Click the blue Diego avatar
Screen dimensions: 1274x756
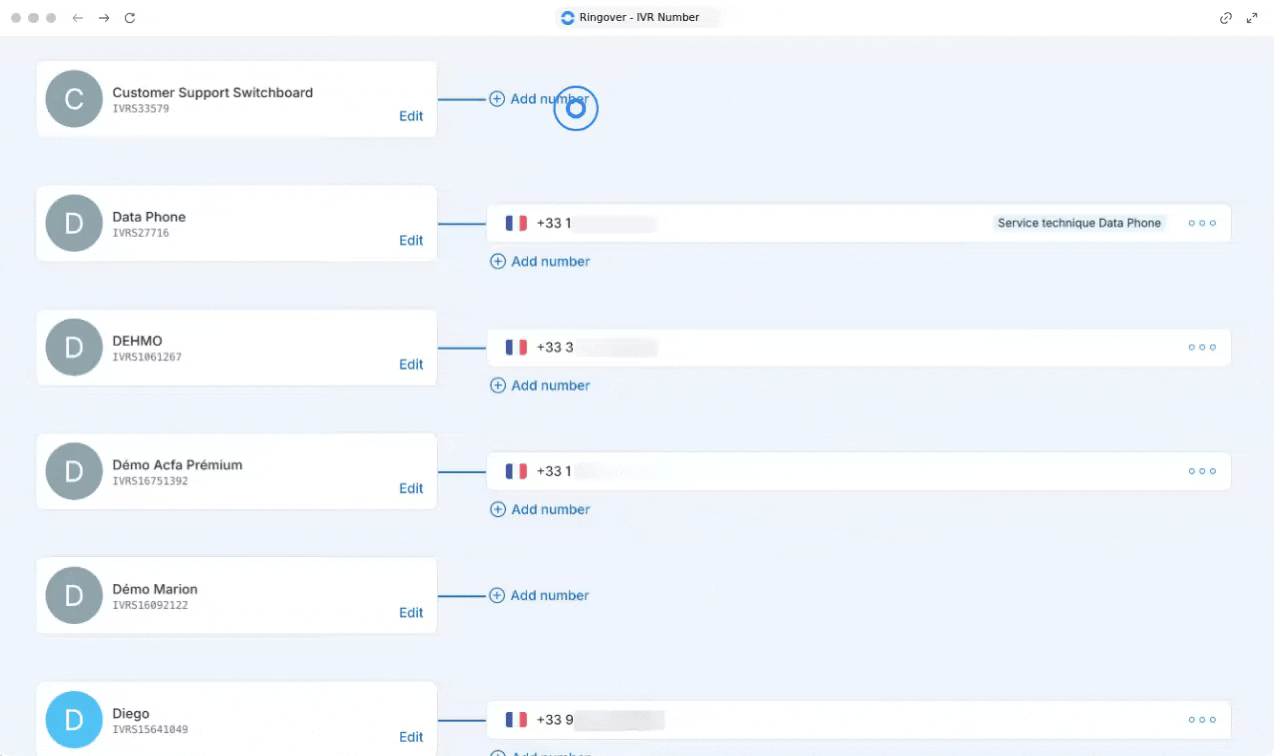(x=74, y=720)
